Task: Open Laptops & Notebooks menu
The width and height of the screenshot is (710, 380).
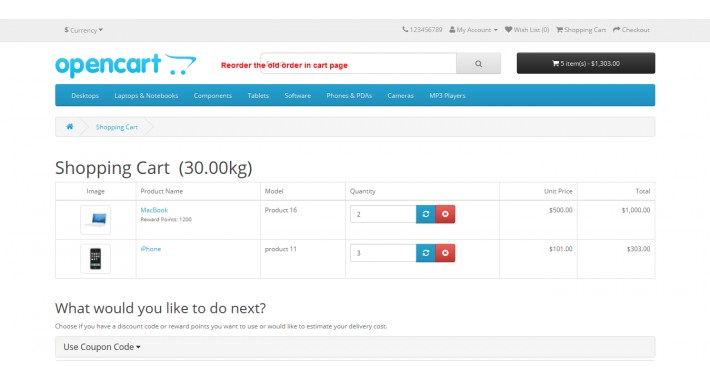Action: [146, 96]
